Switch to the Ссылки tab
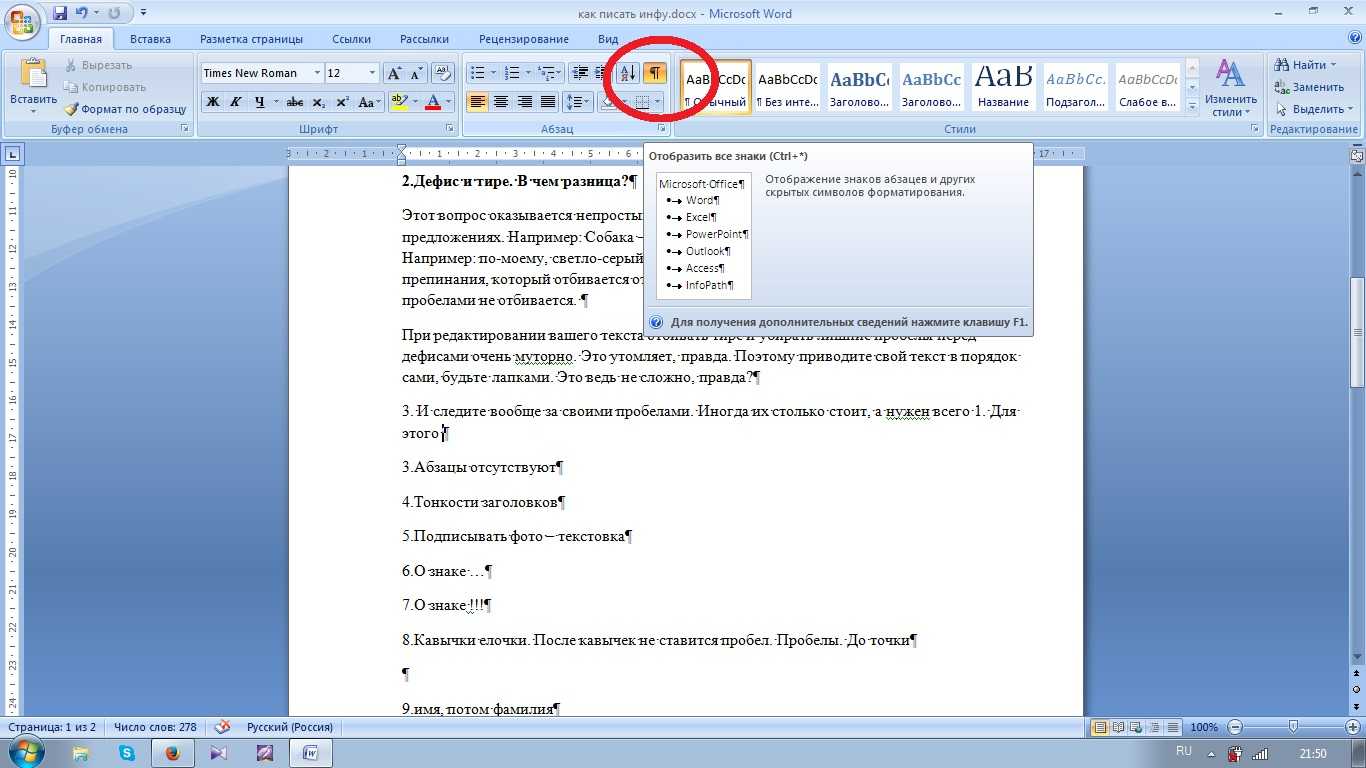 pos(351,39)
